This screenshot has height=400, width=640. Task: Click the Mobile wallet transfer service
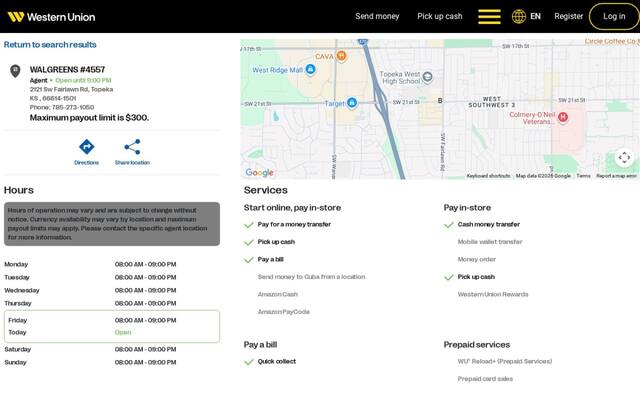pyautogui.click(x=490, y=242)
